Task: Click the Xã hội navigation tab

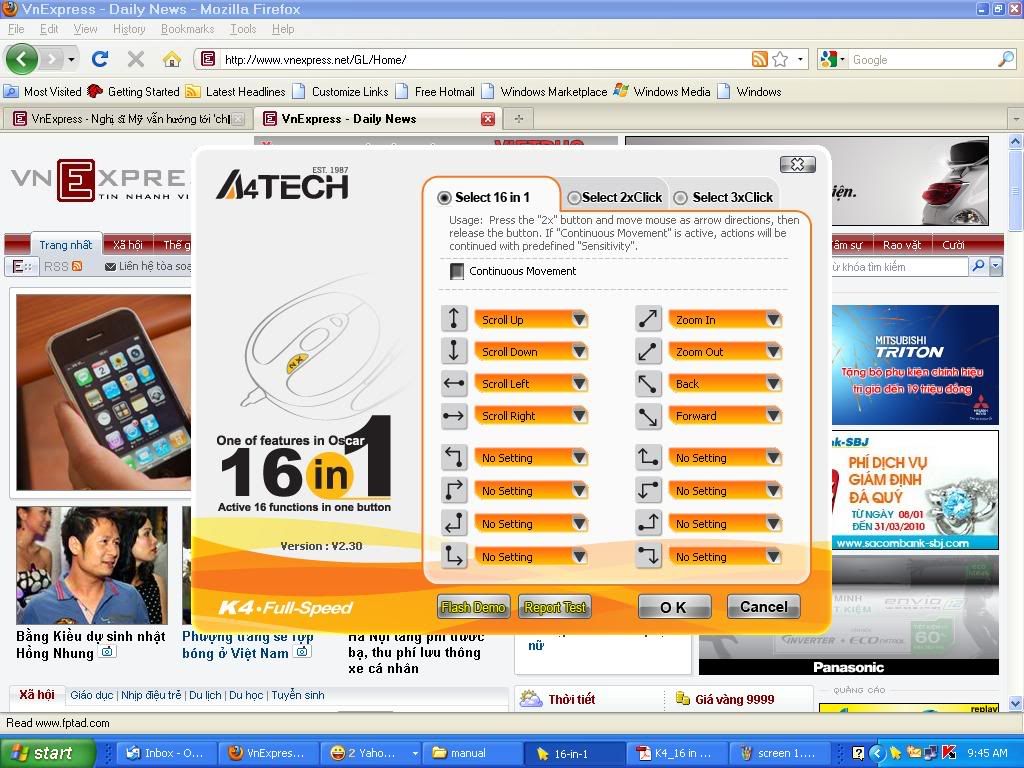Action: [127, 245]
